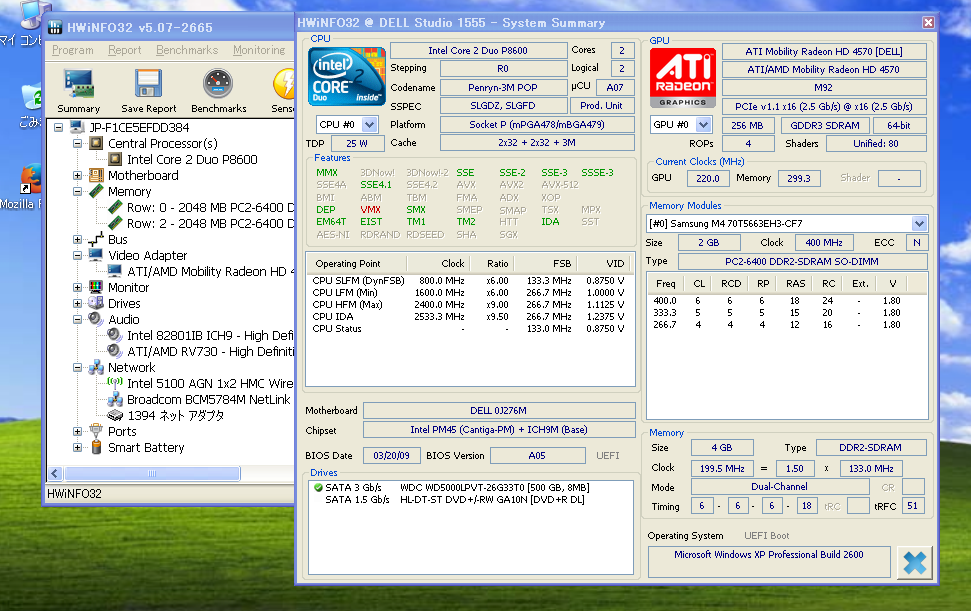Click the Bus tree icon
This screenshot has height=611, width=971.
[x=96, y=239]
